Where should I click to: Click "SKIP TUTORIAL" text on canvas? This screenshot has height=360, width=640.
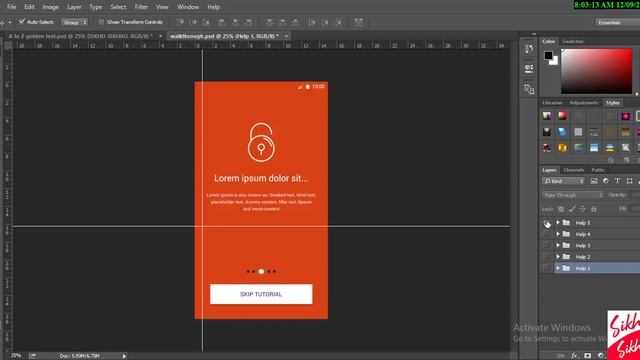coord(261,294)
